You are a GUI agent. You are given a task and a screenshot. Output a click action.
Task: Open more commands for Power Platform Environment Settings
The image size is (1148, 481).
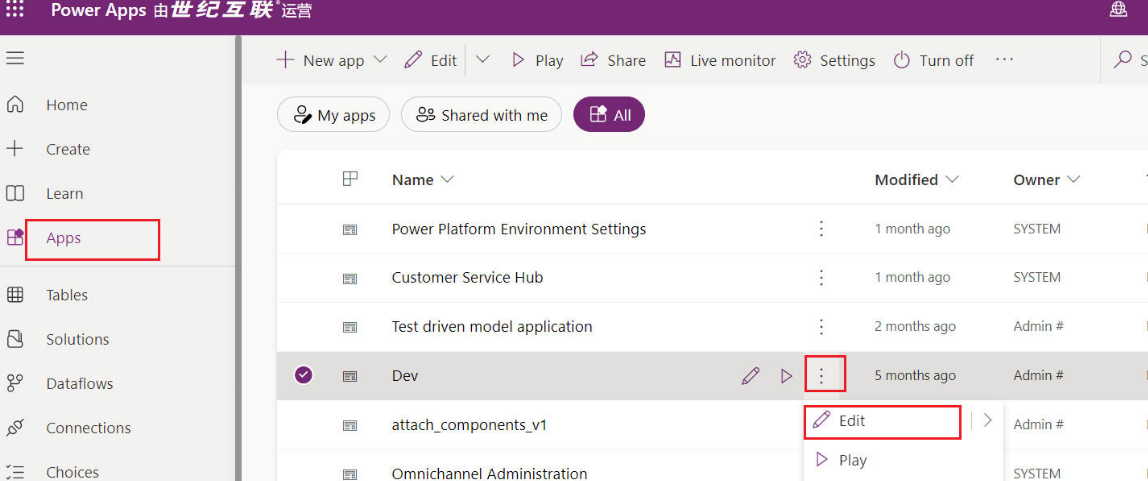[x=821, y=229]
